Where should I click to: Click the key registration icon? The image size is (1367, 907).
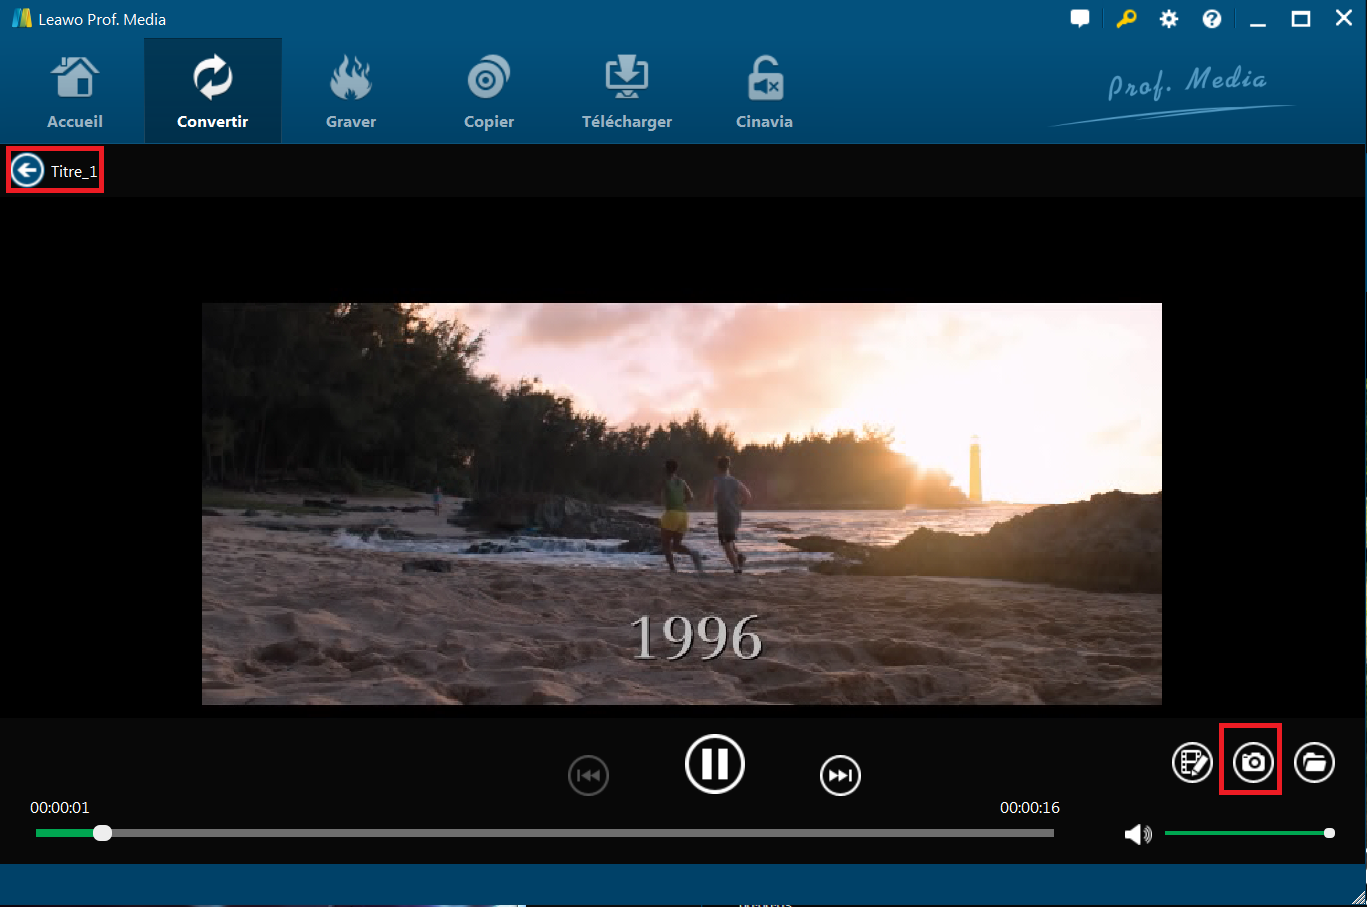point(1126,19)
